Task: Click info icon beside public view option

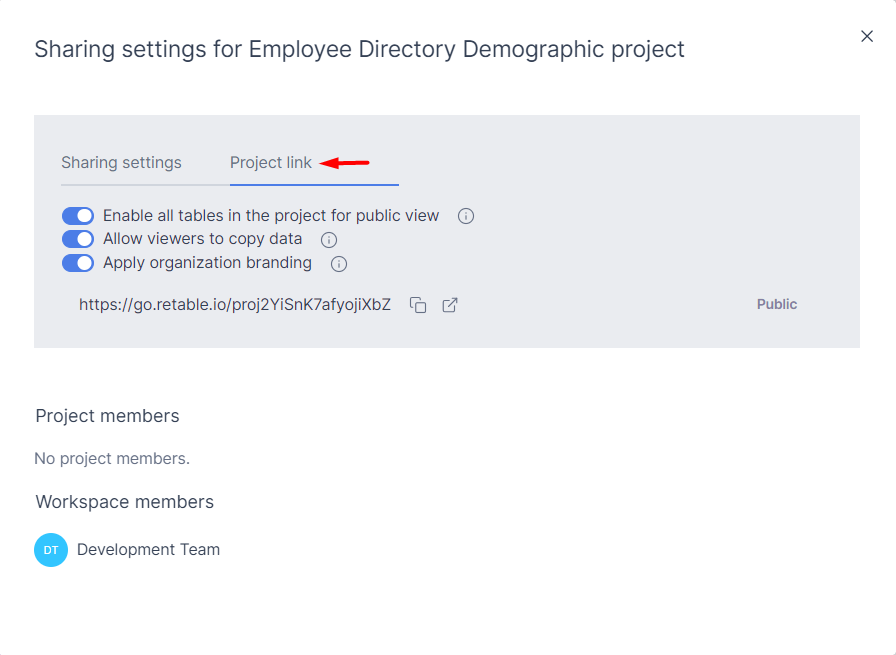Action: point(466,216)
